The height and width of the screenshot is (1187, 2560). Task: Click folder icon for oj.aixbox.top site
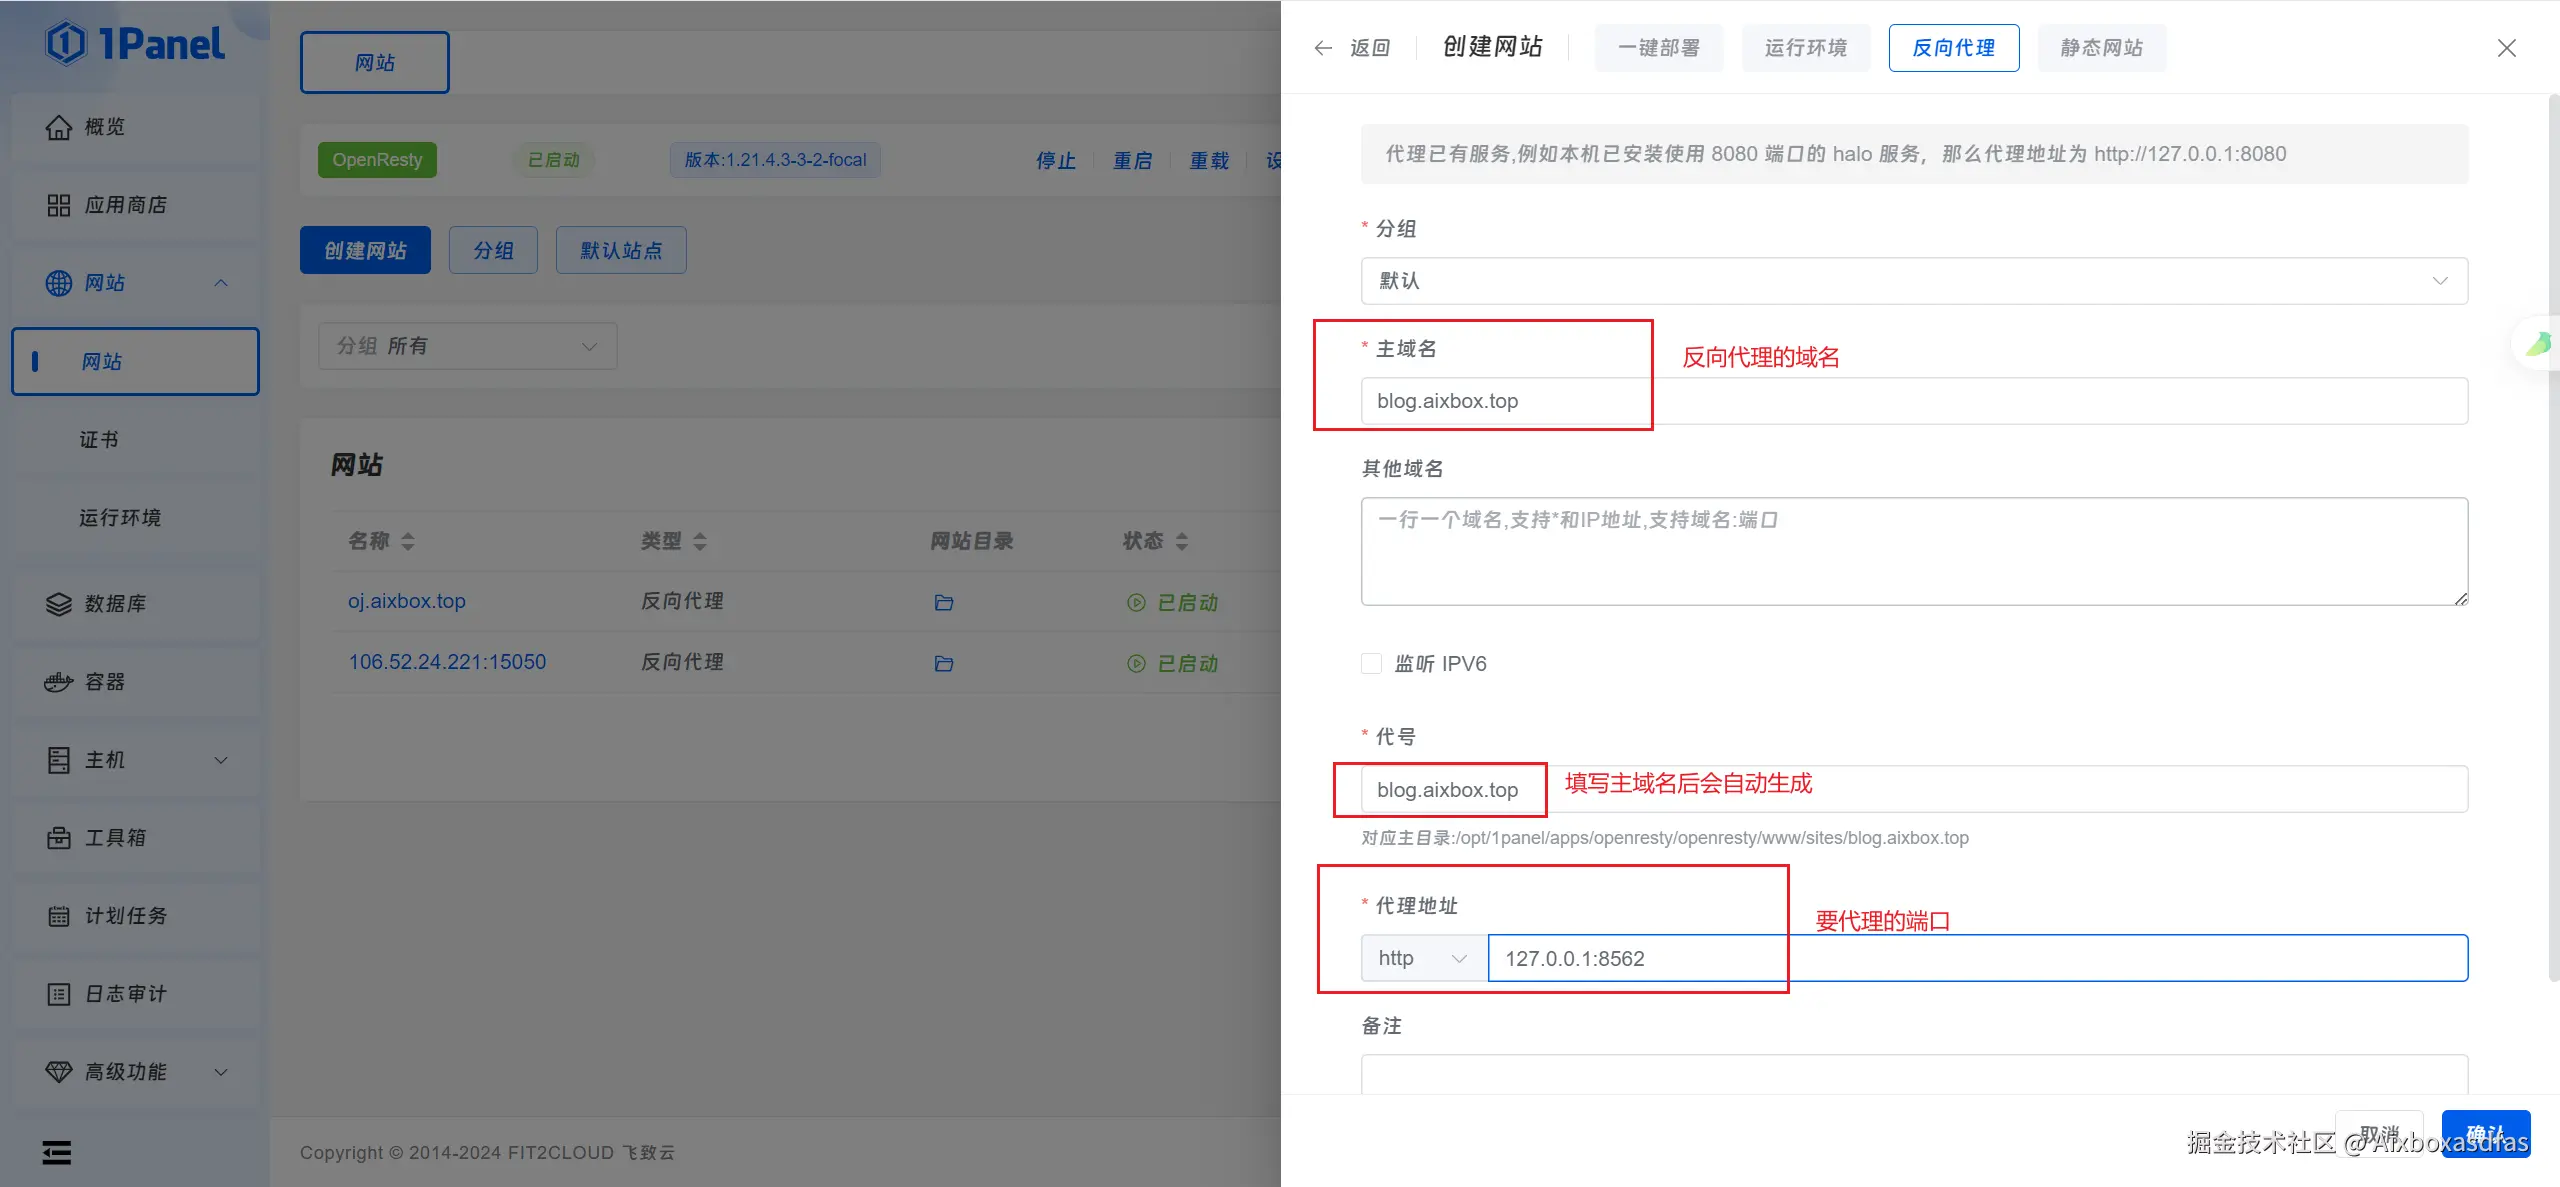point(943,603)
